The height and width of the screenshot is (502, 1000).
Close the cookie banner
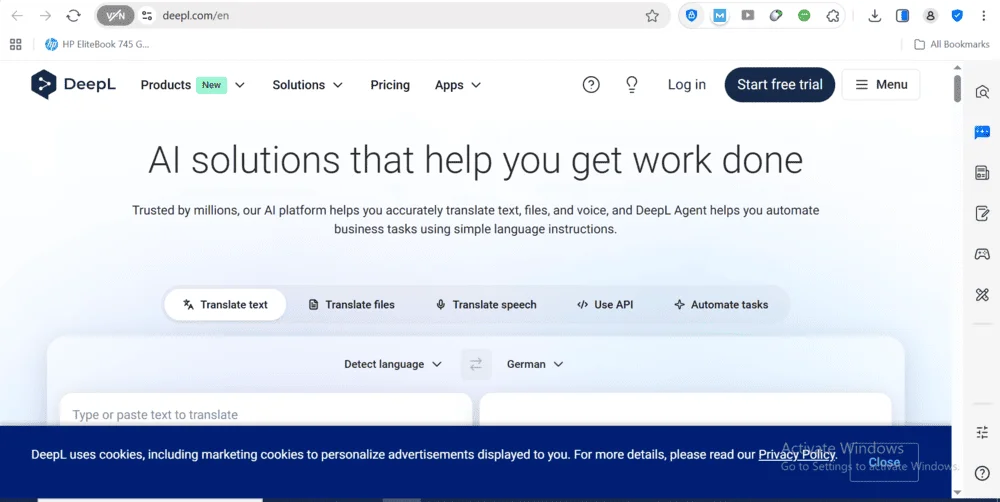[x=884, y=462]
